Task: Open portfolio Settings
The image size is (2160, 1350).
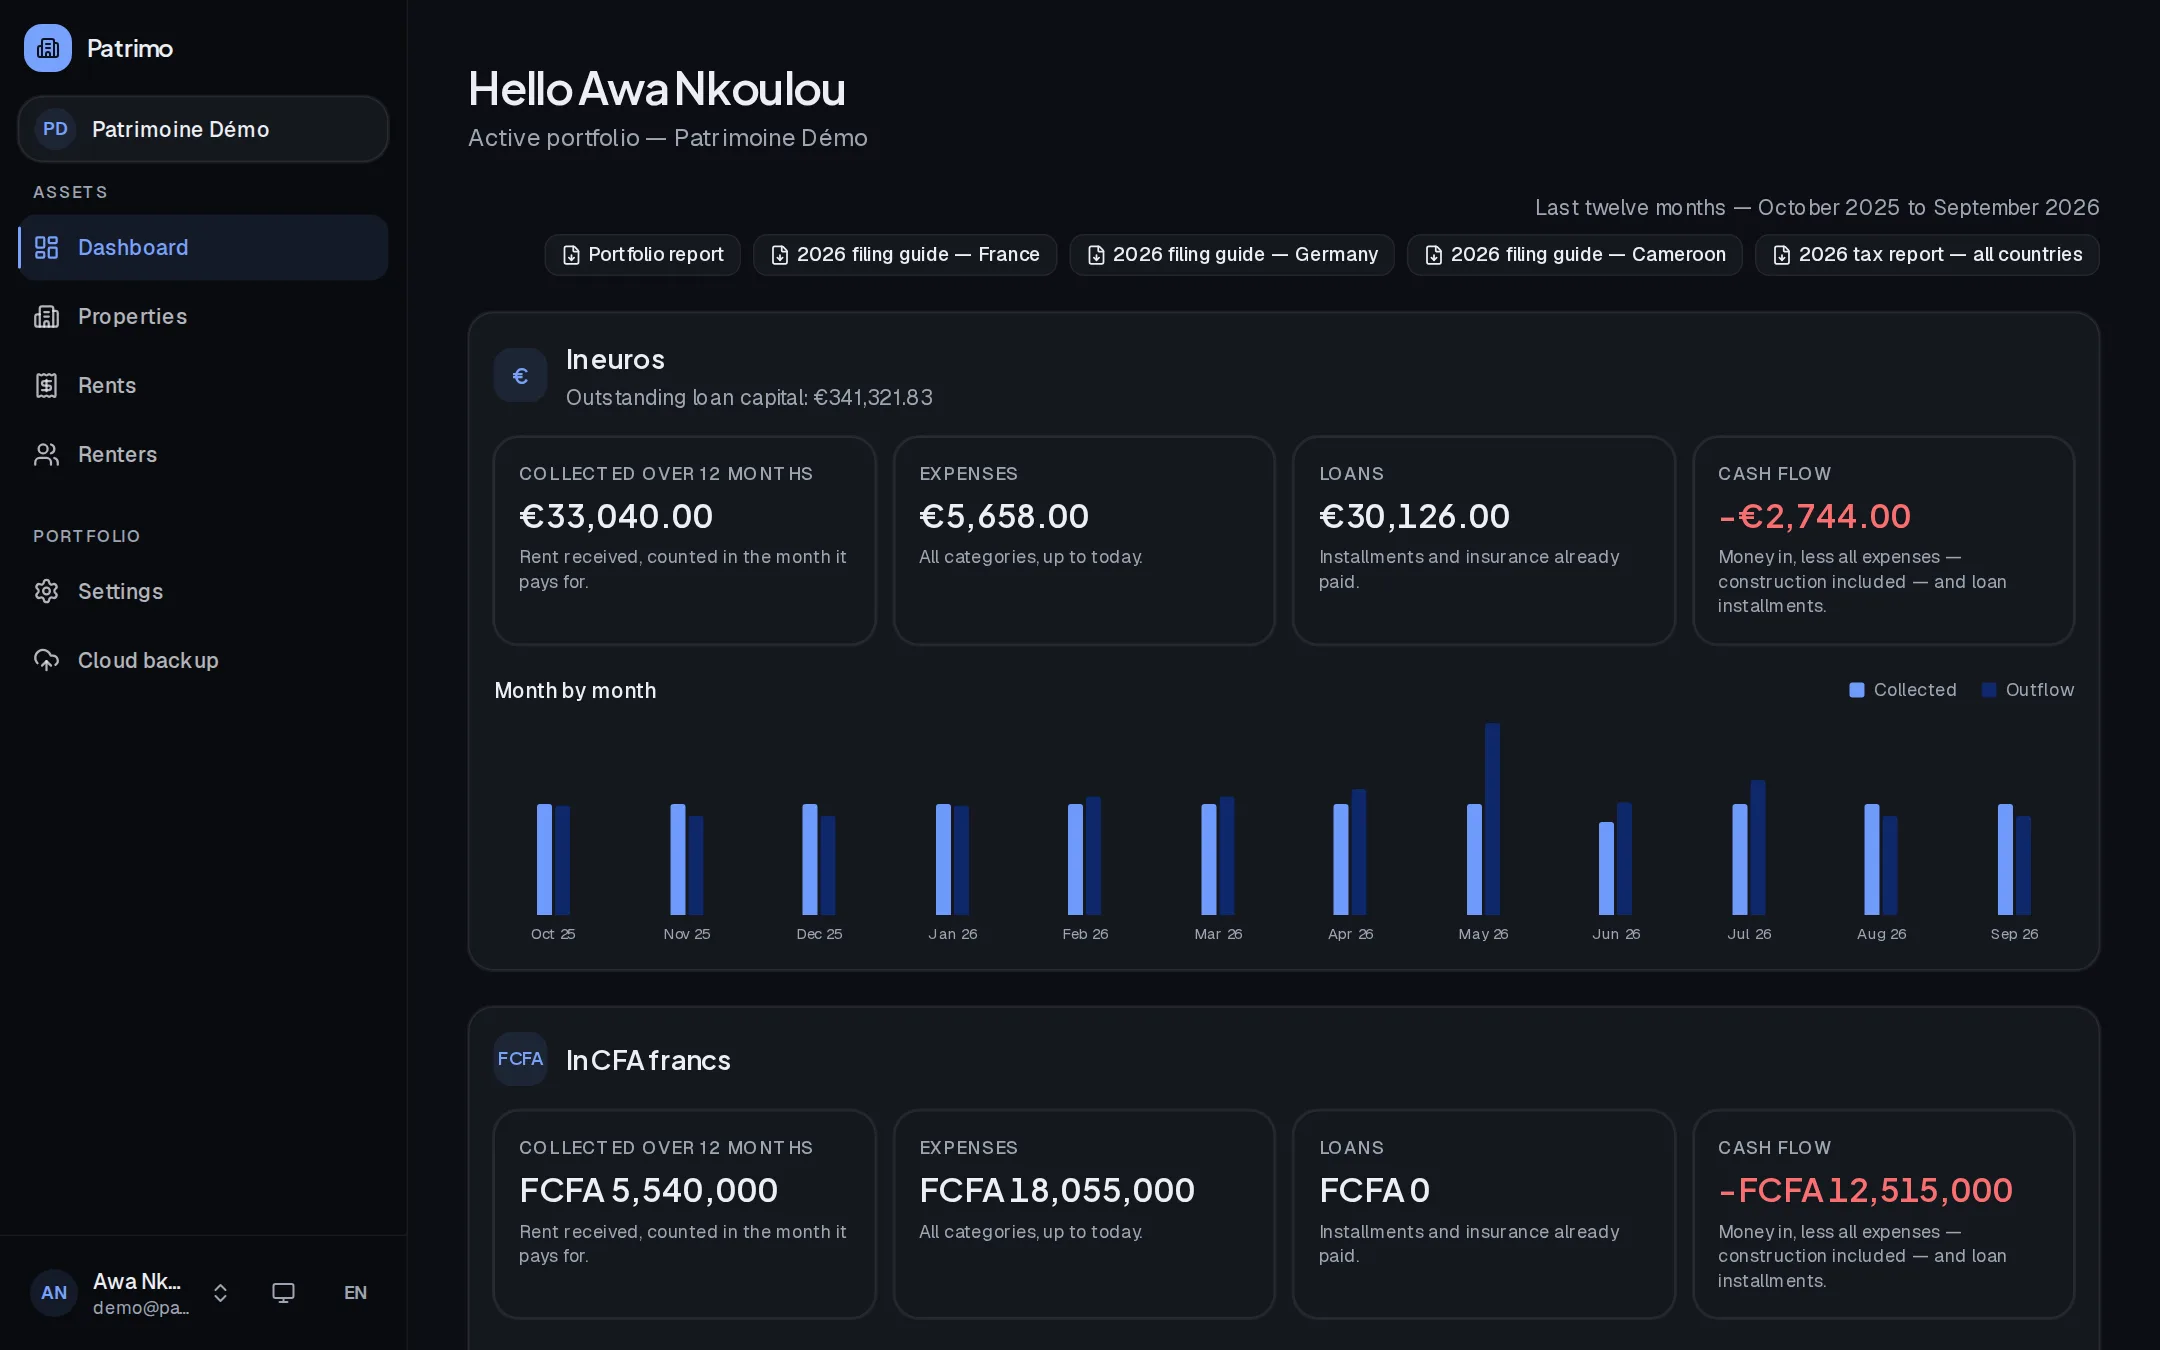Action: point(203,591)
